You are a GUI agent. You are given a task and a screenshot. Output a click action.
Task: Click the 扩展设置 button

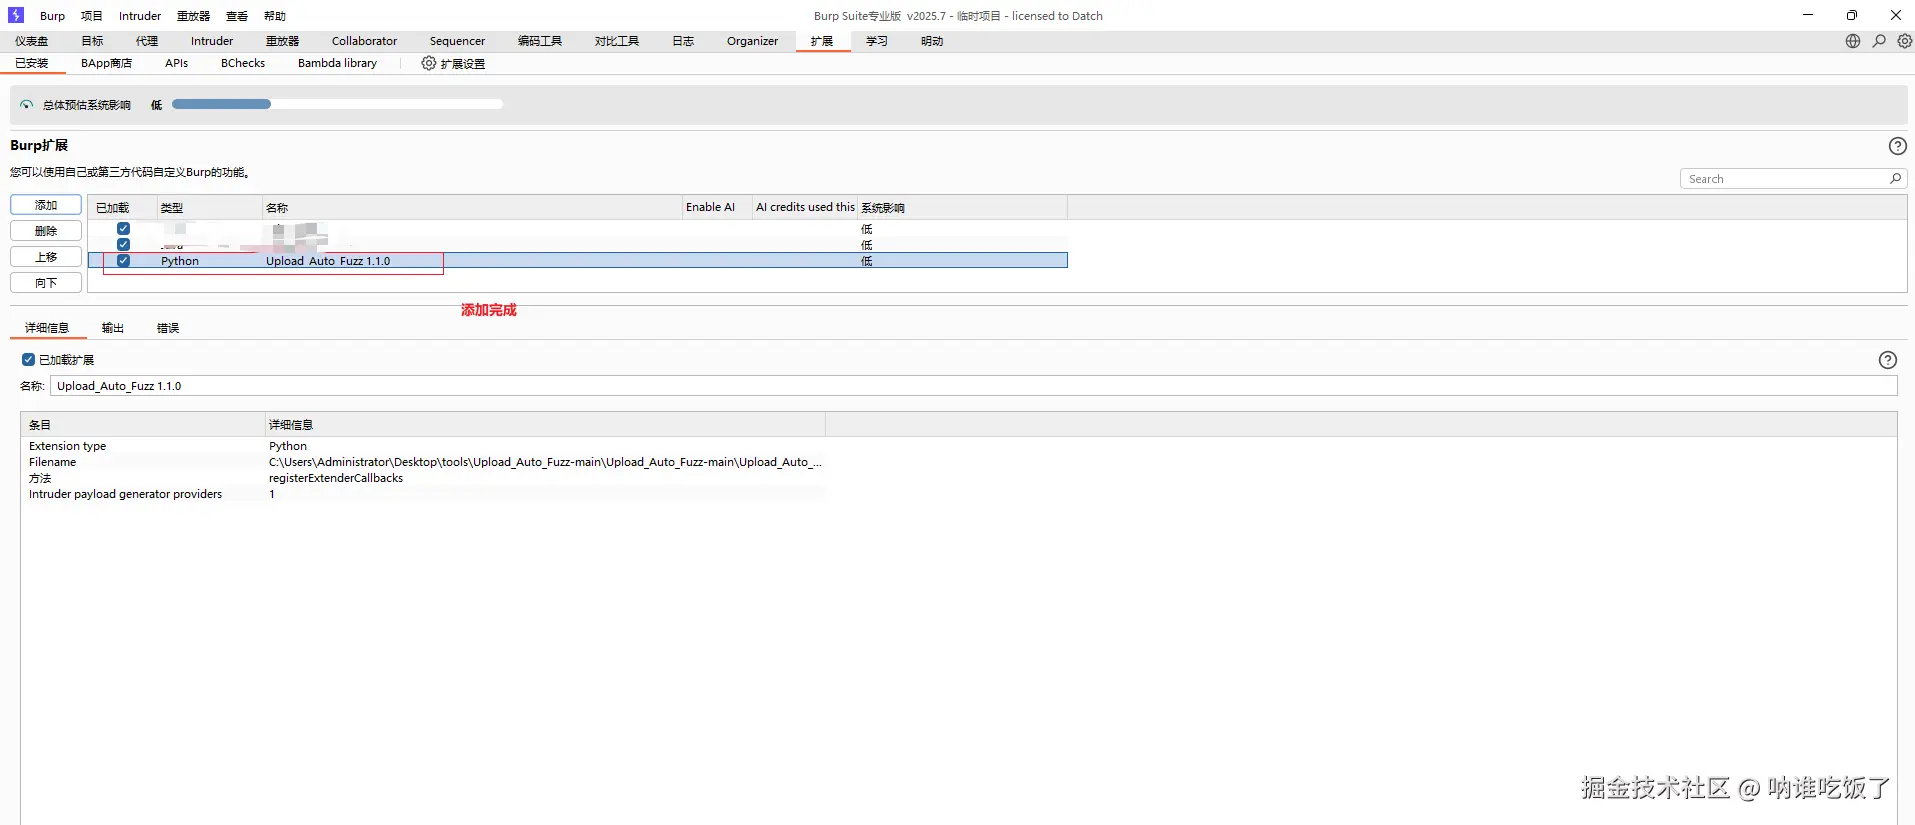(453, 63)
